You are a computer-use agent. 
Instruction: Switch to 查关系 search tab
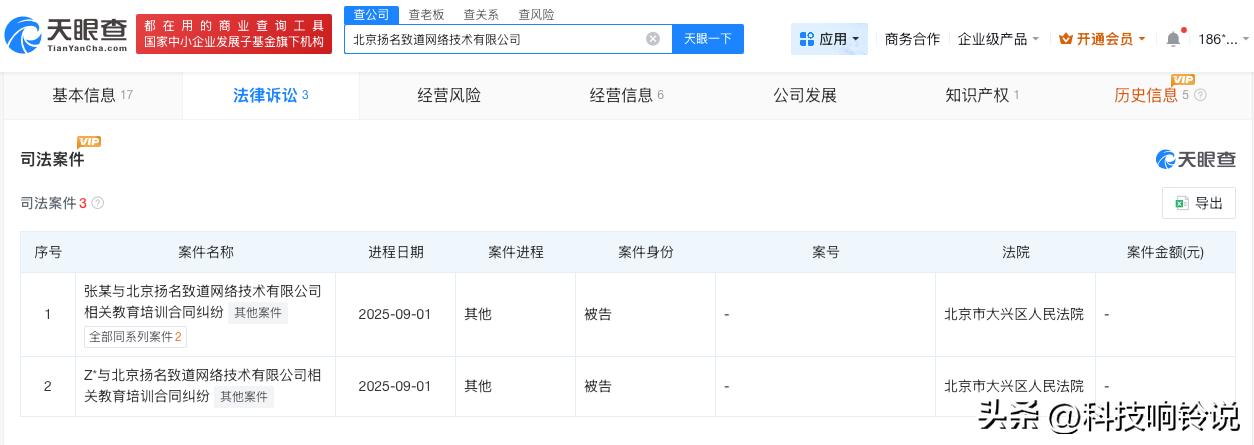click(481, 15)
